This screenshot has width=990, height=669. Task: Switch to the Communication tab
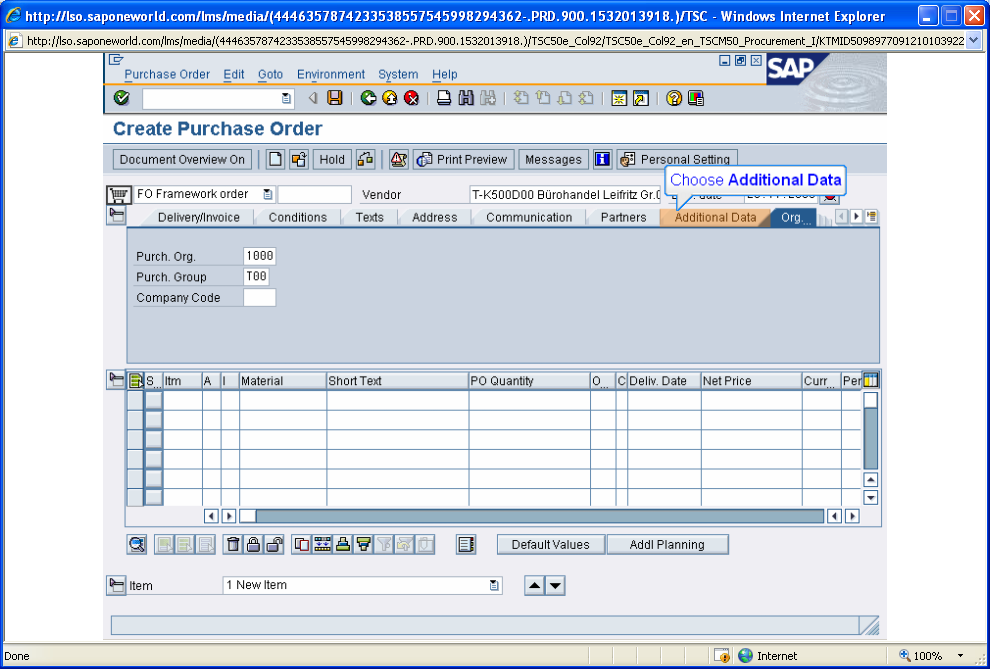click(529, 217)
